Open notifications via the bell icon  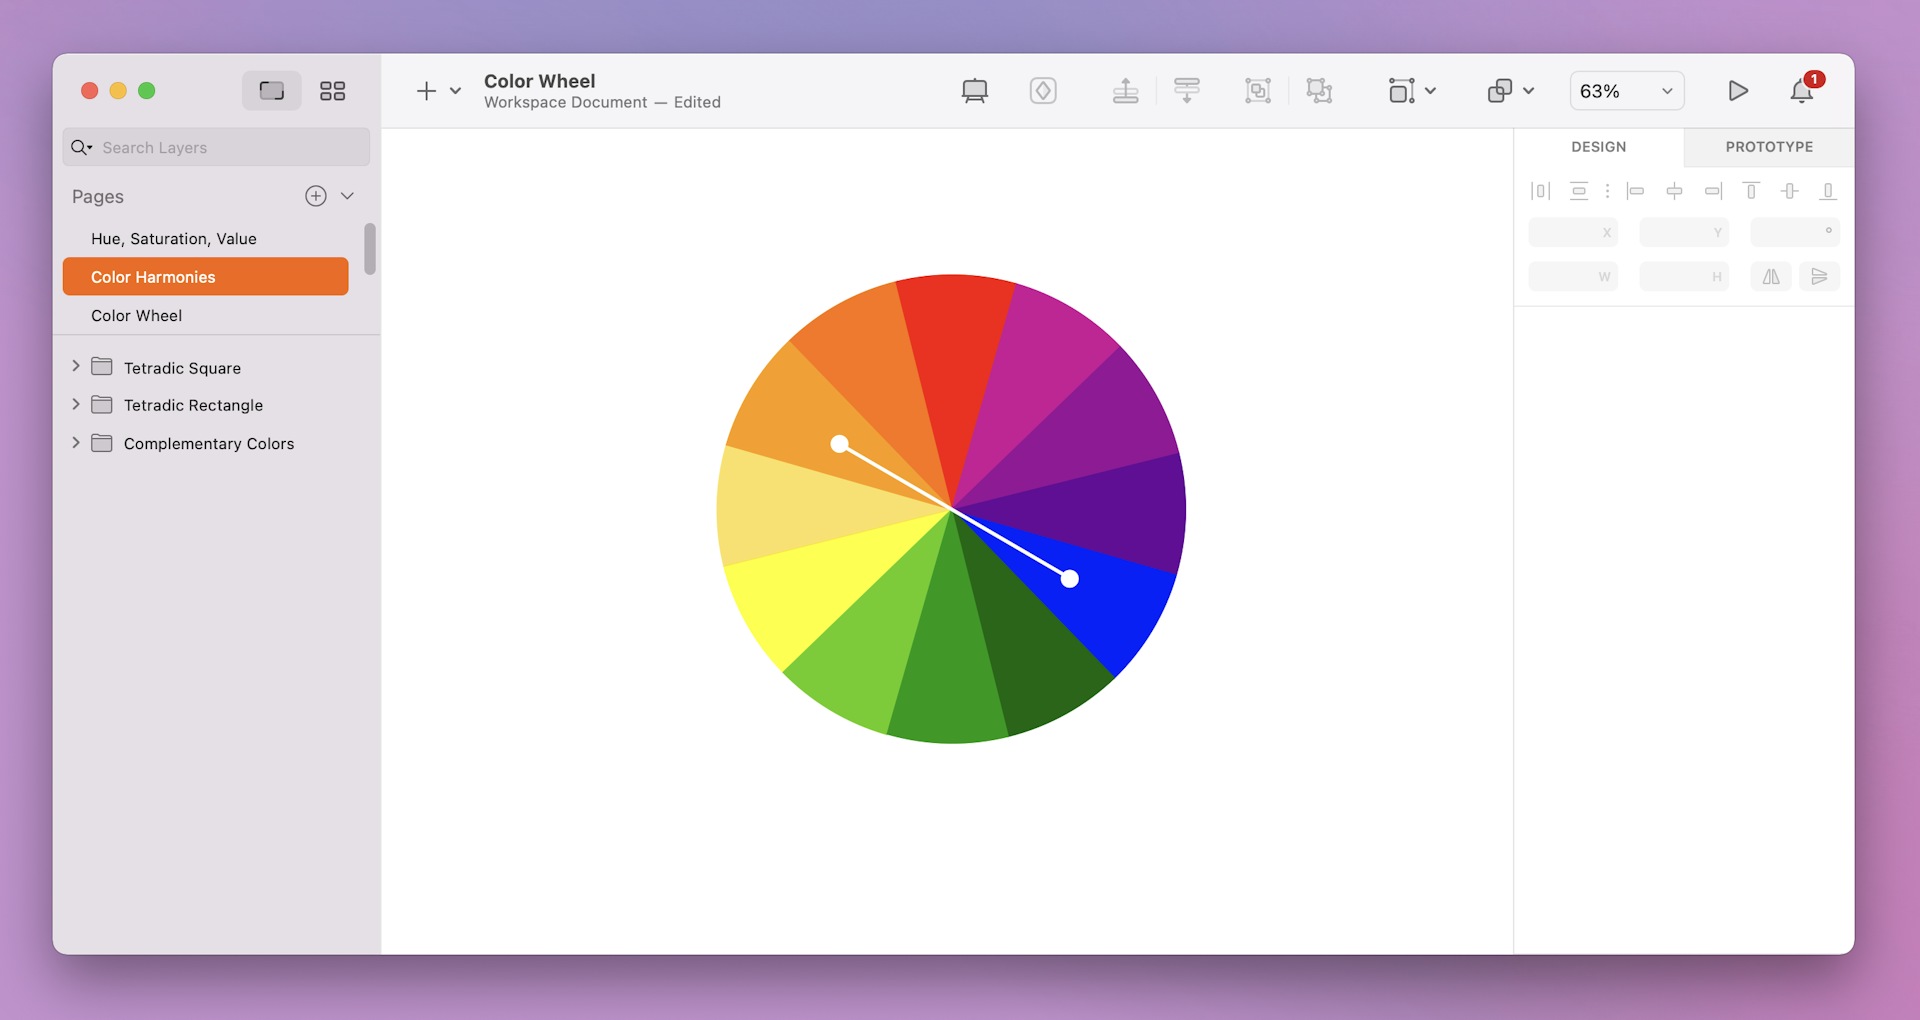tap(1801, 90)
